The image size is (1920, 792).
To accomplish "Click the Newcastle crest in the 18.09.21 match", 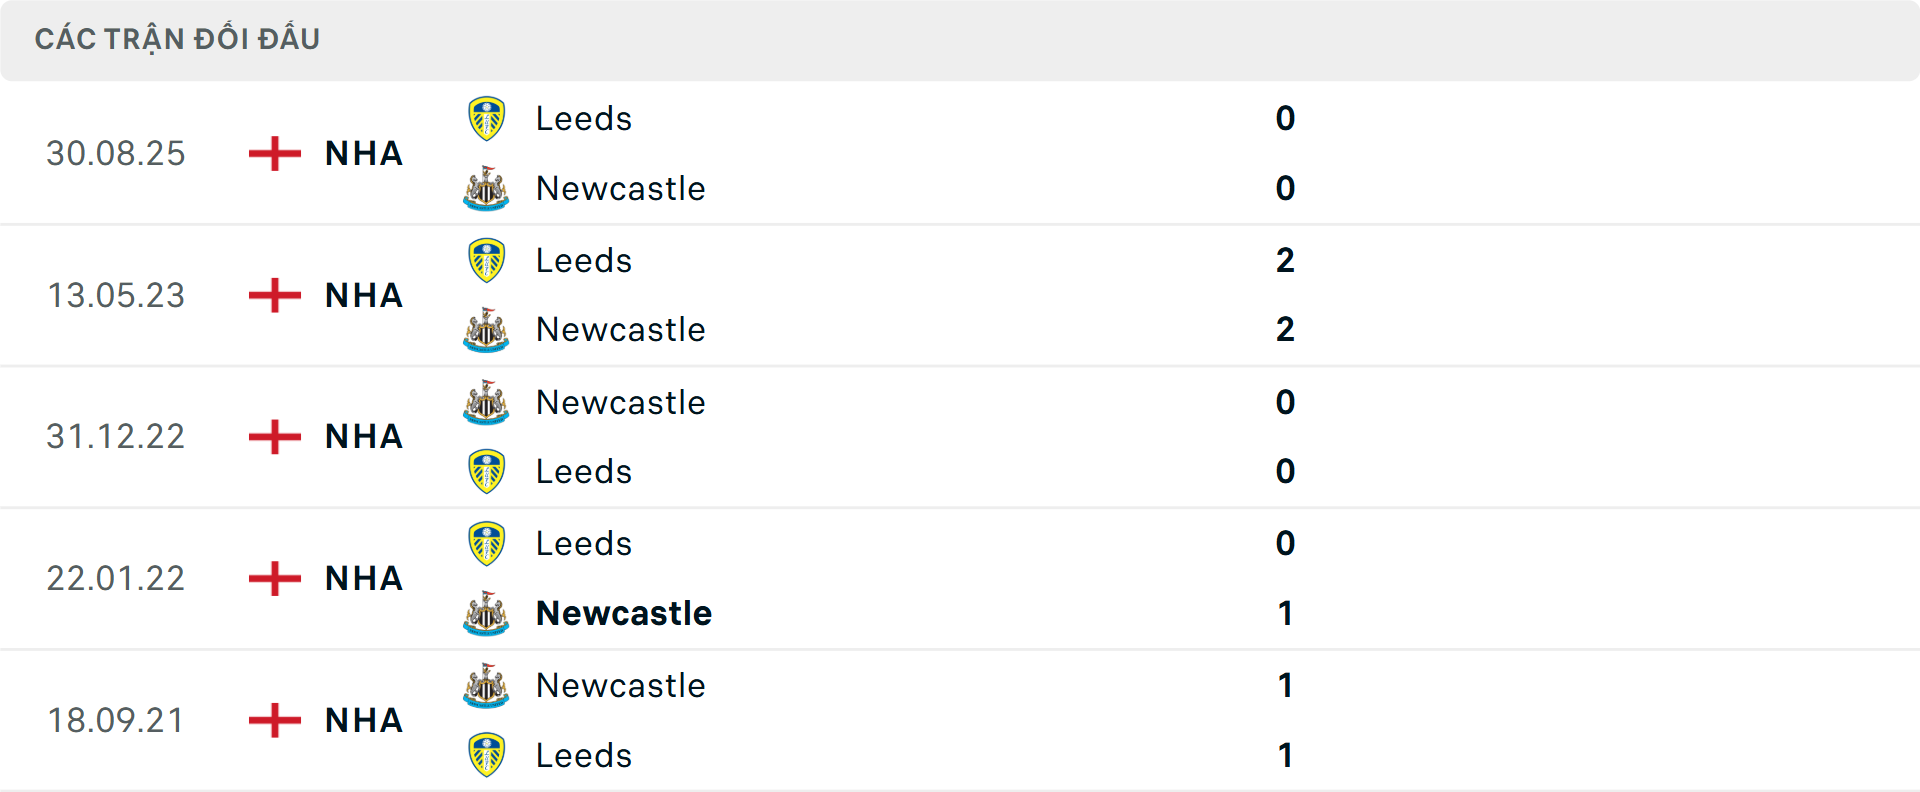I will point(486,685).
